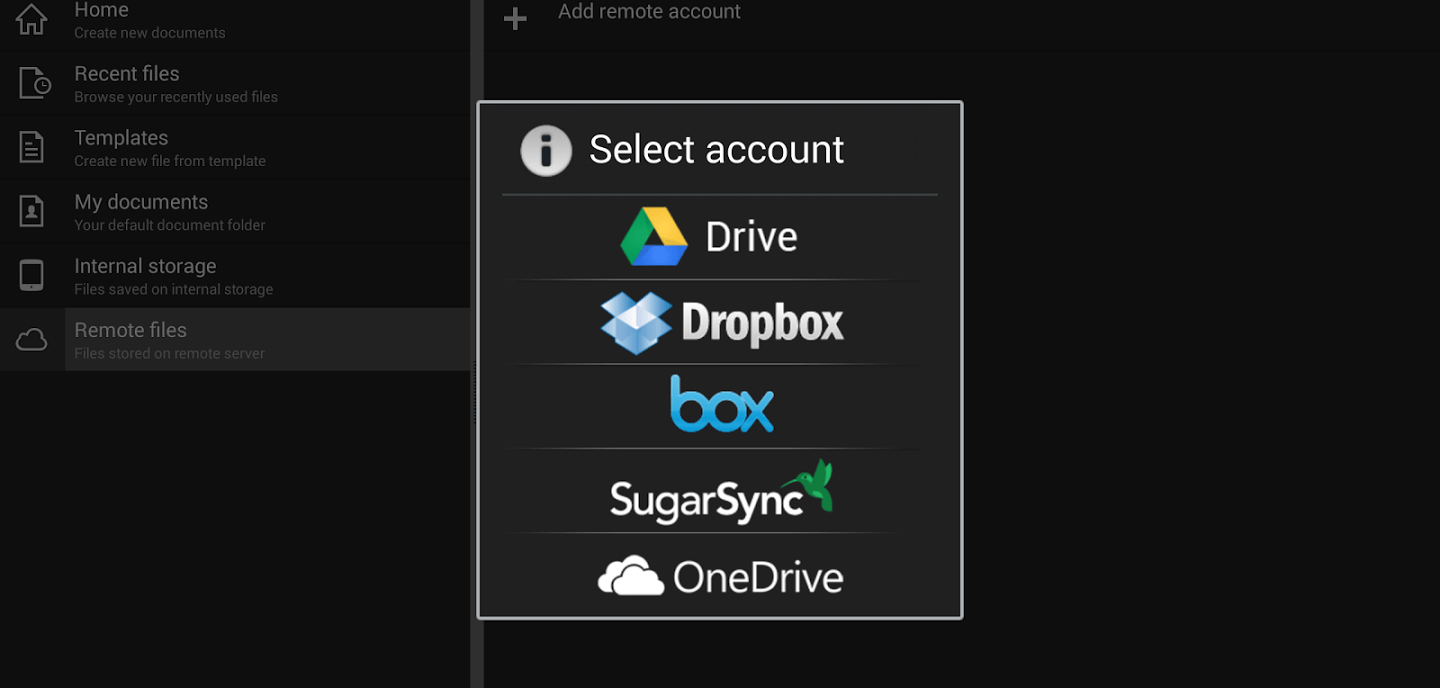Open Recent files in sidebar
Viewport: 1440px width, 688px height.
click(235, 84)
